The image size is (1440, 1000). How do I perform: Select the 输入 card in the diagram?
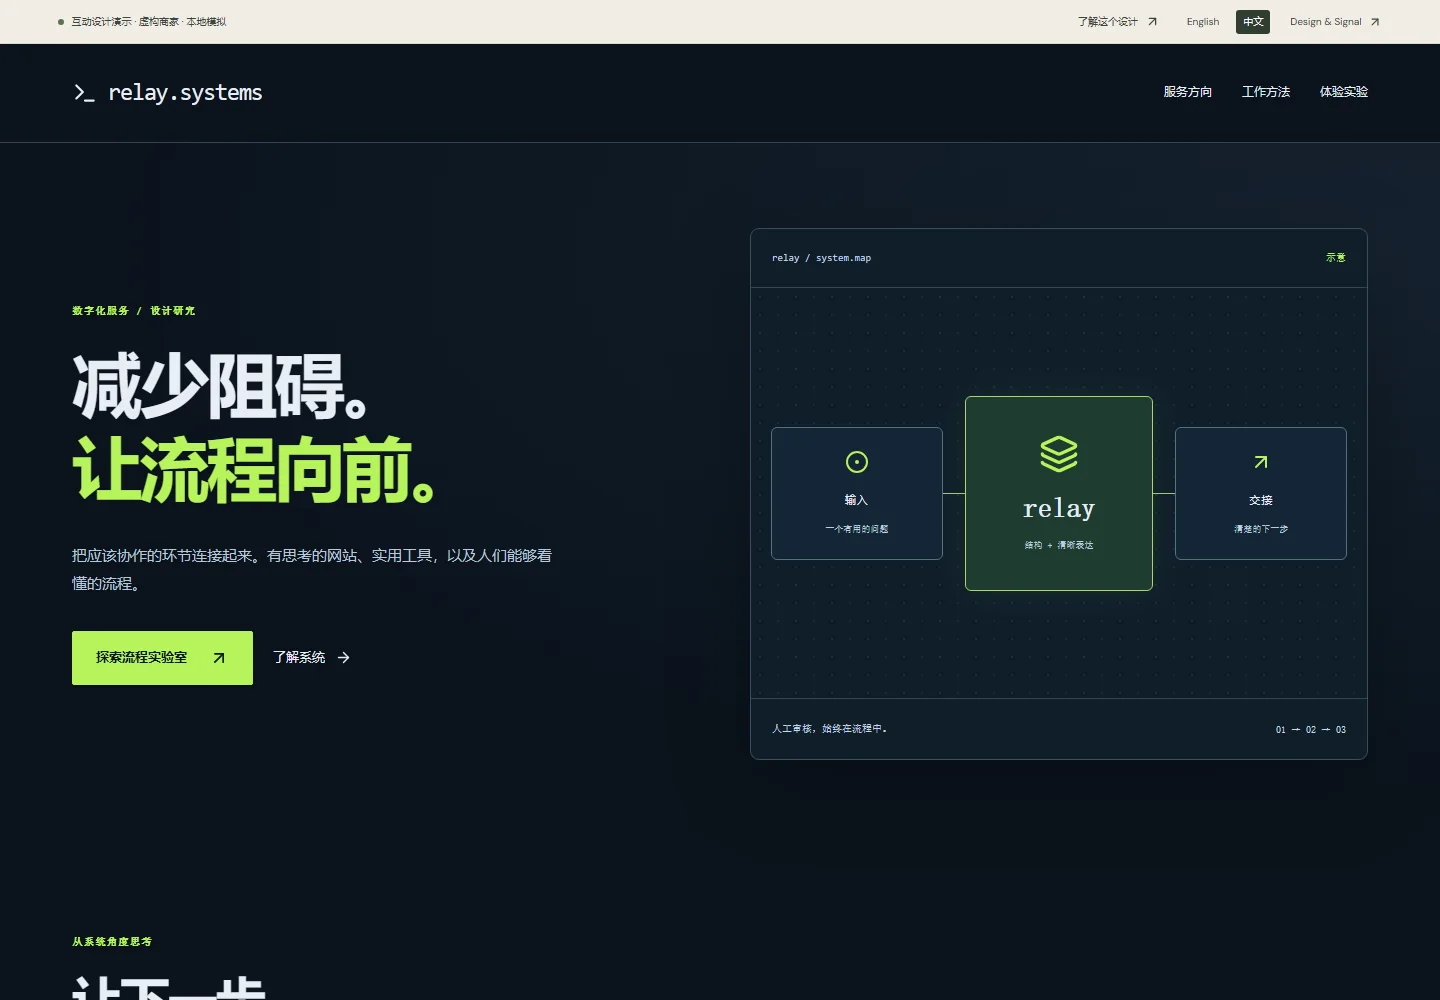pyautogui.click(x=857, y=493)
